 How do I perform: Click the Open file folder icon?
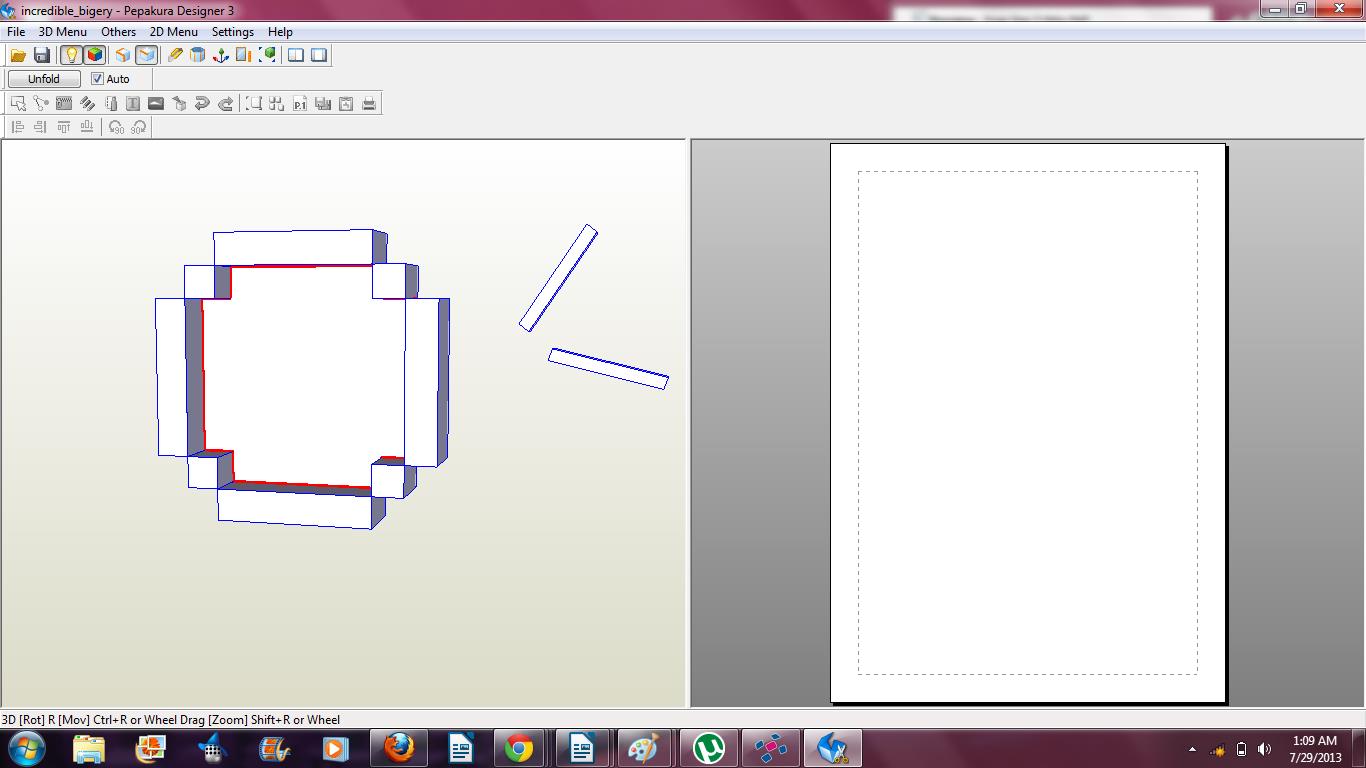pyautogui.click(x=18, y=55)
